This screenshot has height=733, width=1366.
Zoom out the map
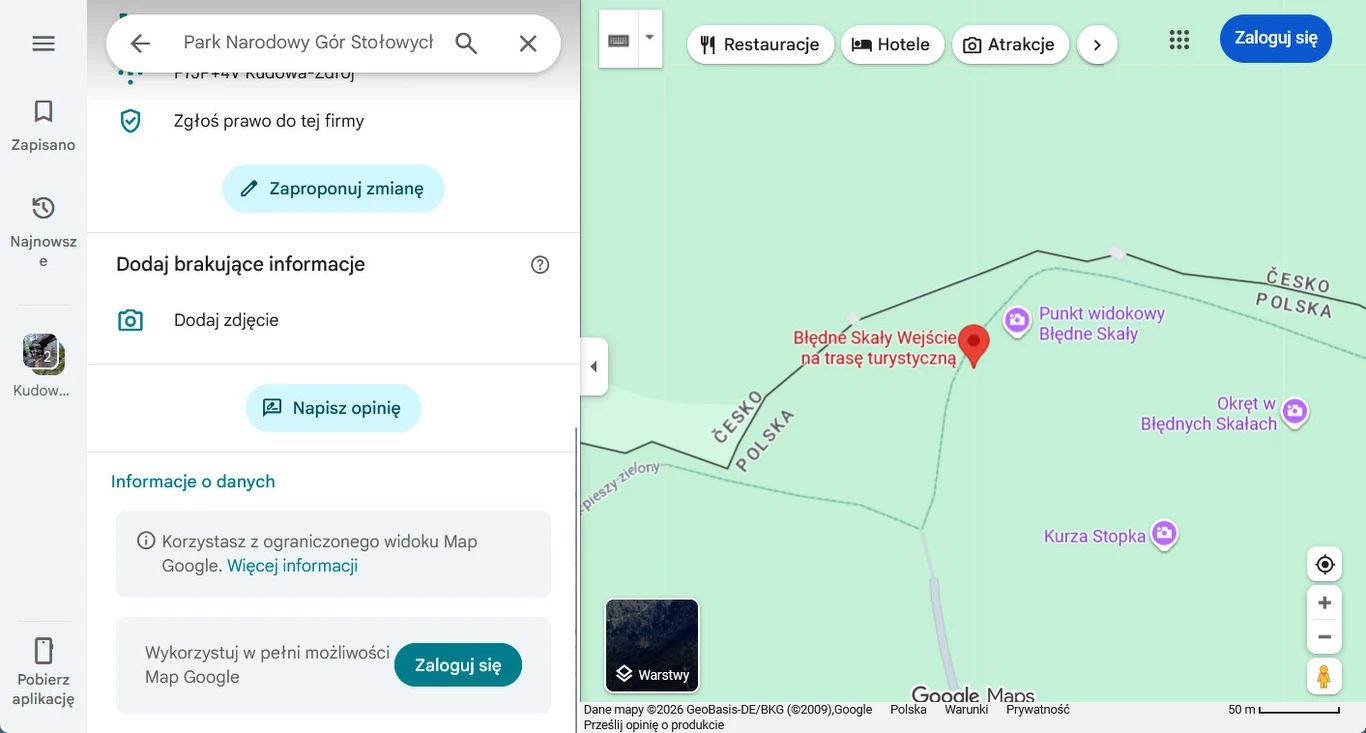1325,637
